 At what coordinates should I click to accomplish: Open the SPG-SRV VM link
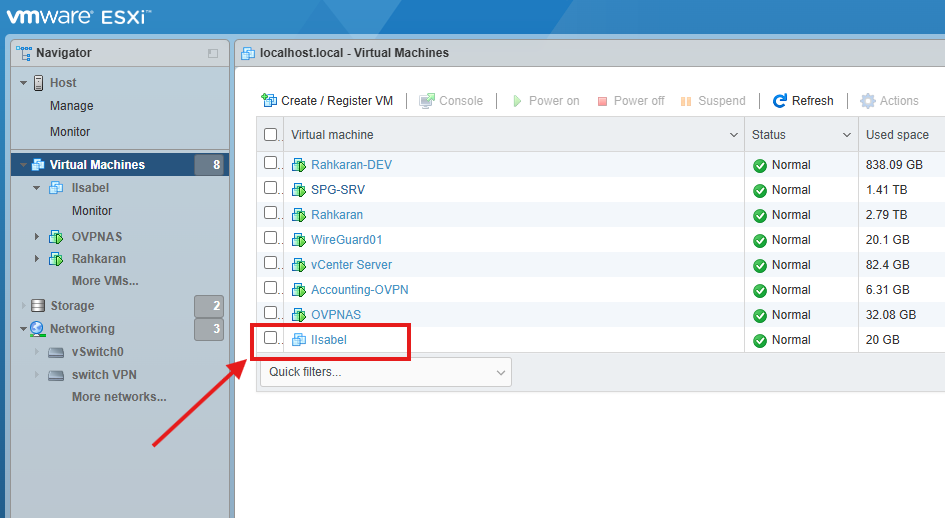(338, 190)
